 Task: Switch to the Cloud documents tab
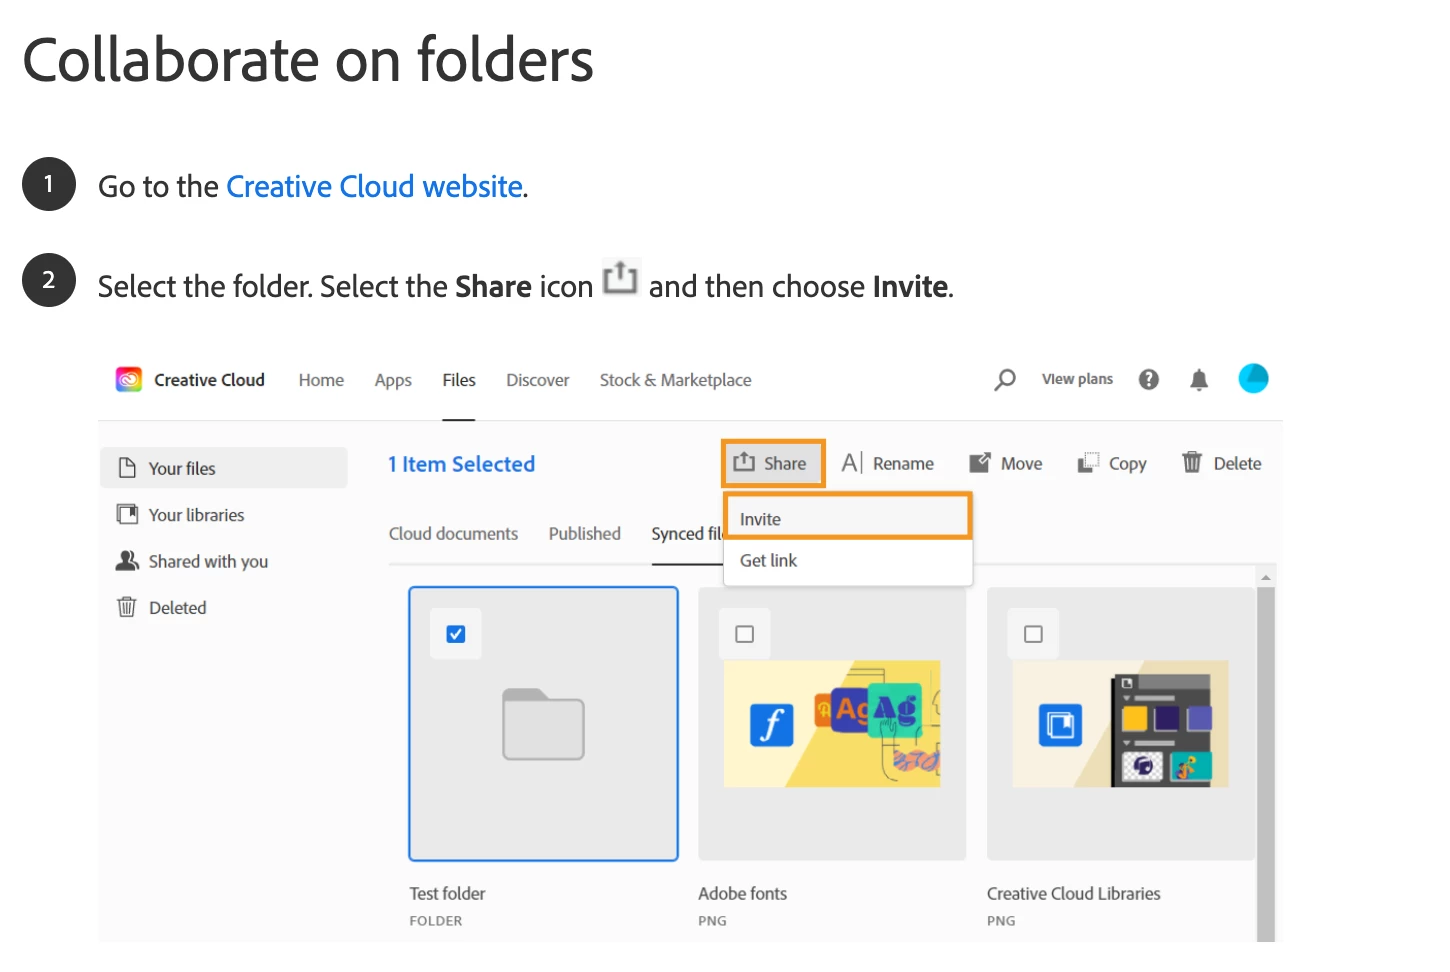[x=453, y=534]
